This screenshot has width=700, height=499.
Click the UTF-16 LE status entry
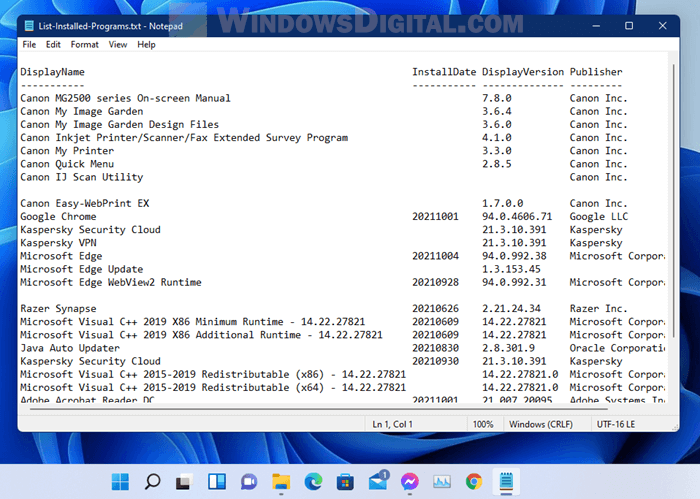616,424
